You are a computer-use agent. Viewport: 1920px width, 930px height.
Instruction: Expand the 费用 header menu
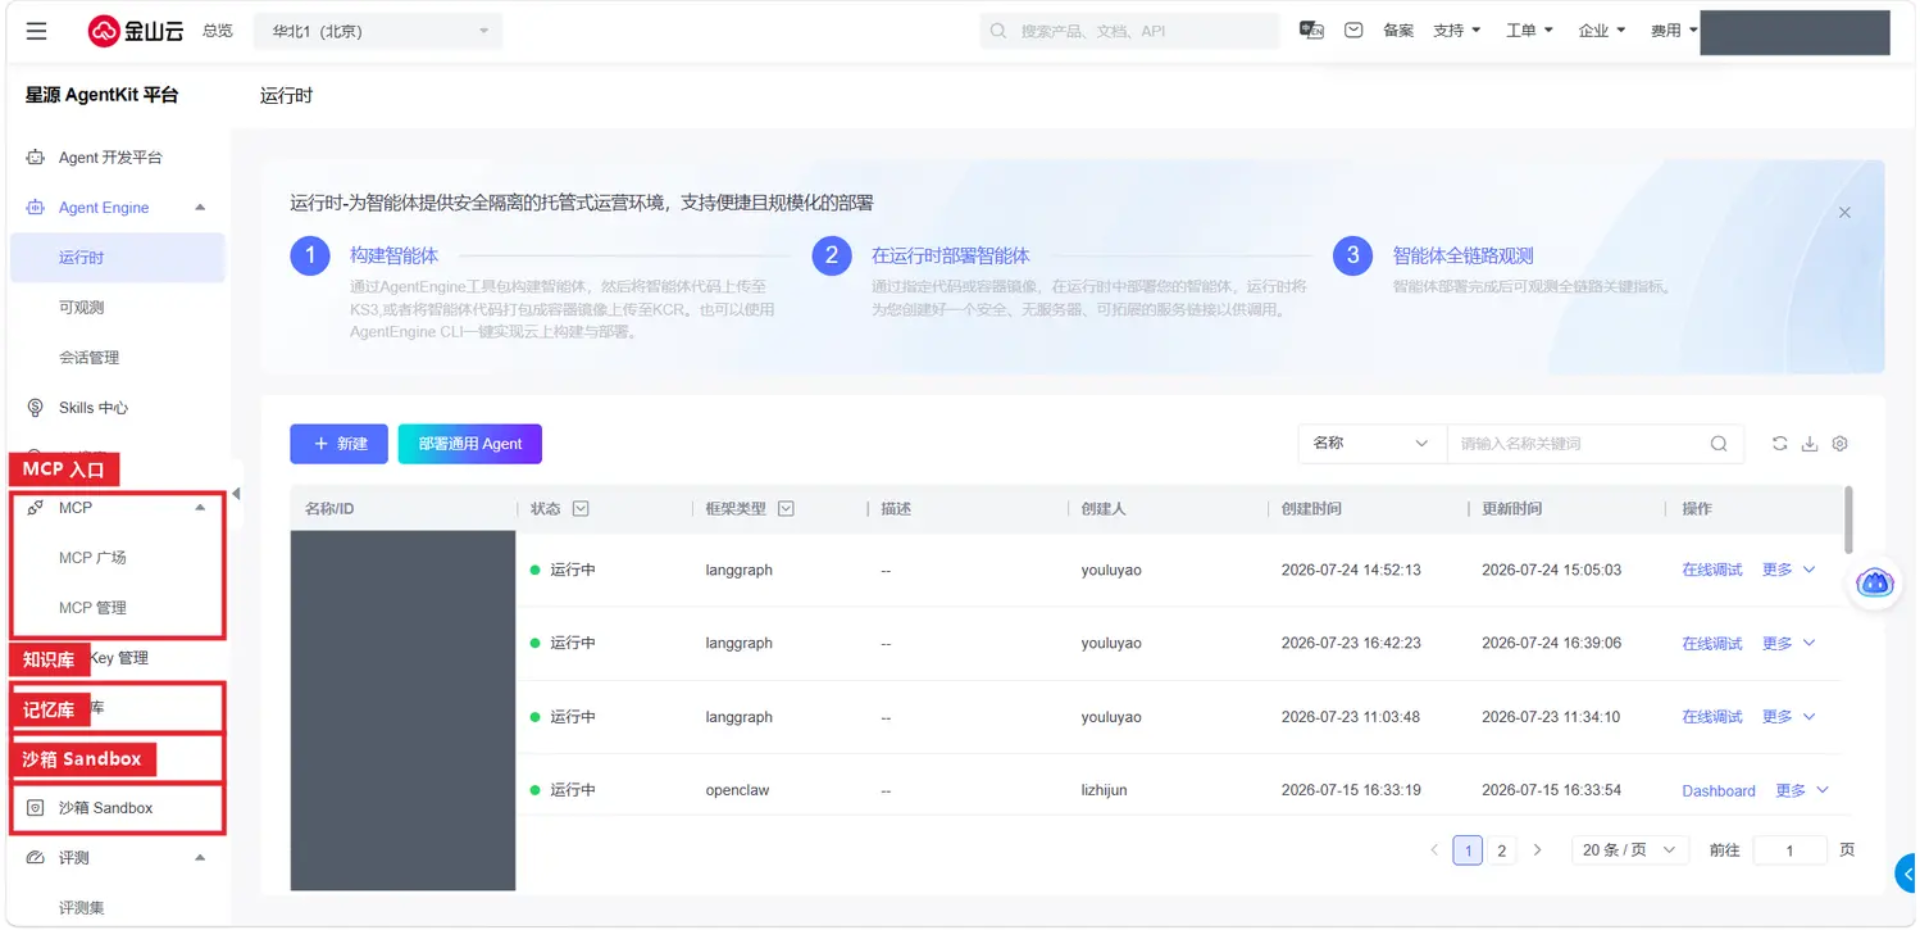tap(1674, 30)
